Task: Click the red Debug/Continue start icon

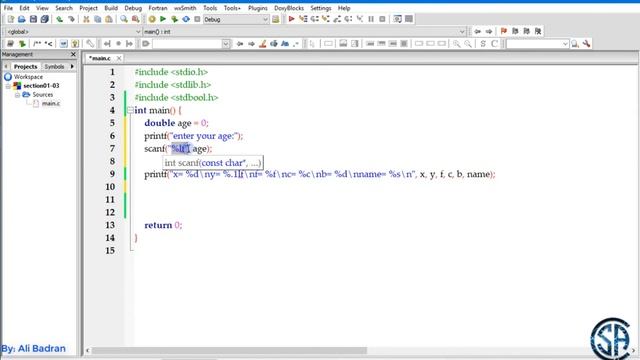Action: [x=291, y=19]
